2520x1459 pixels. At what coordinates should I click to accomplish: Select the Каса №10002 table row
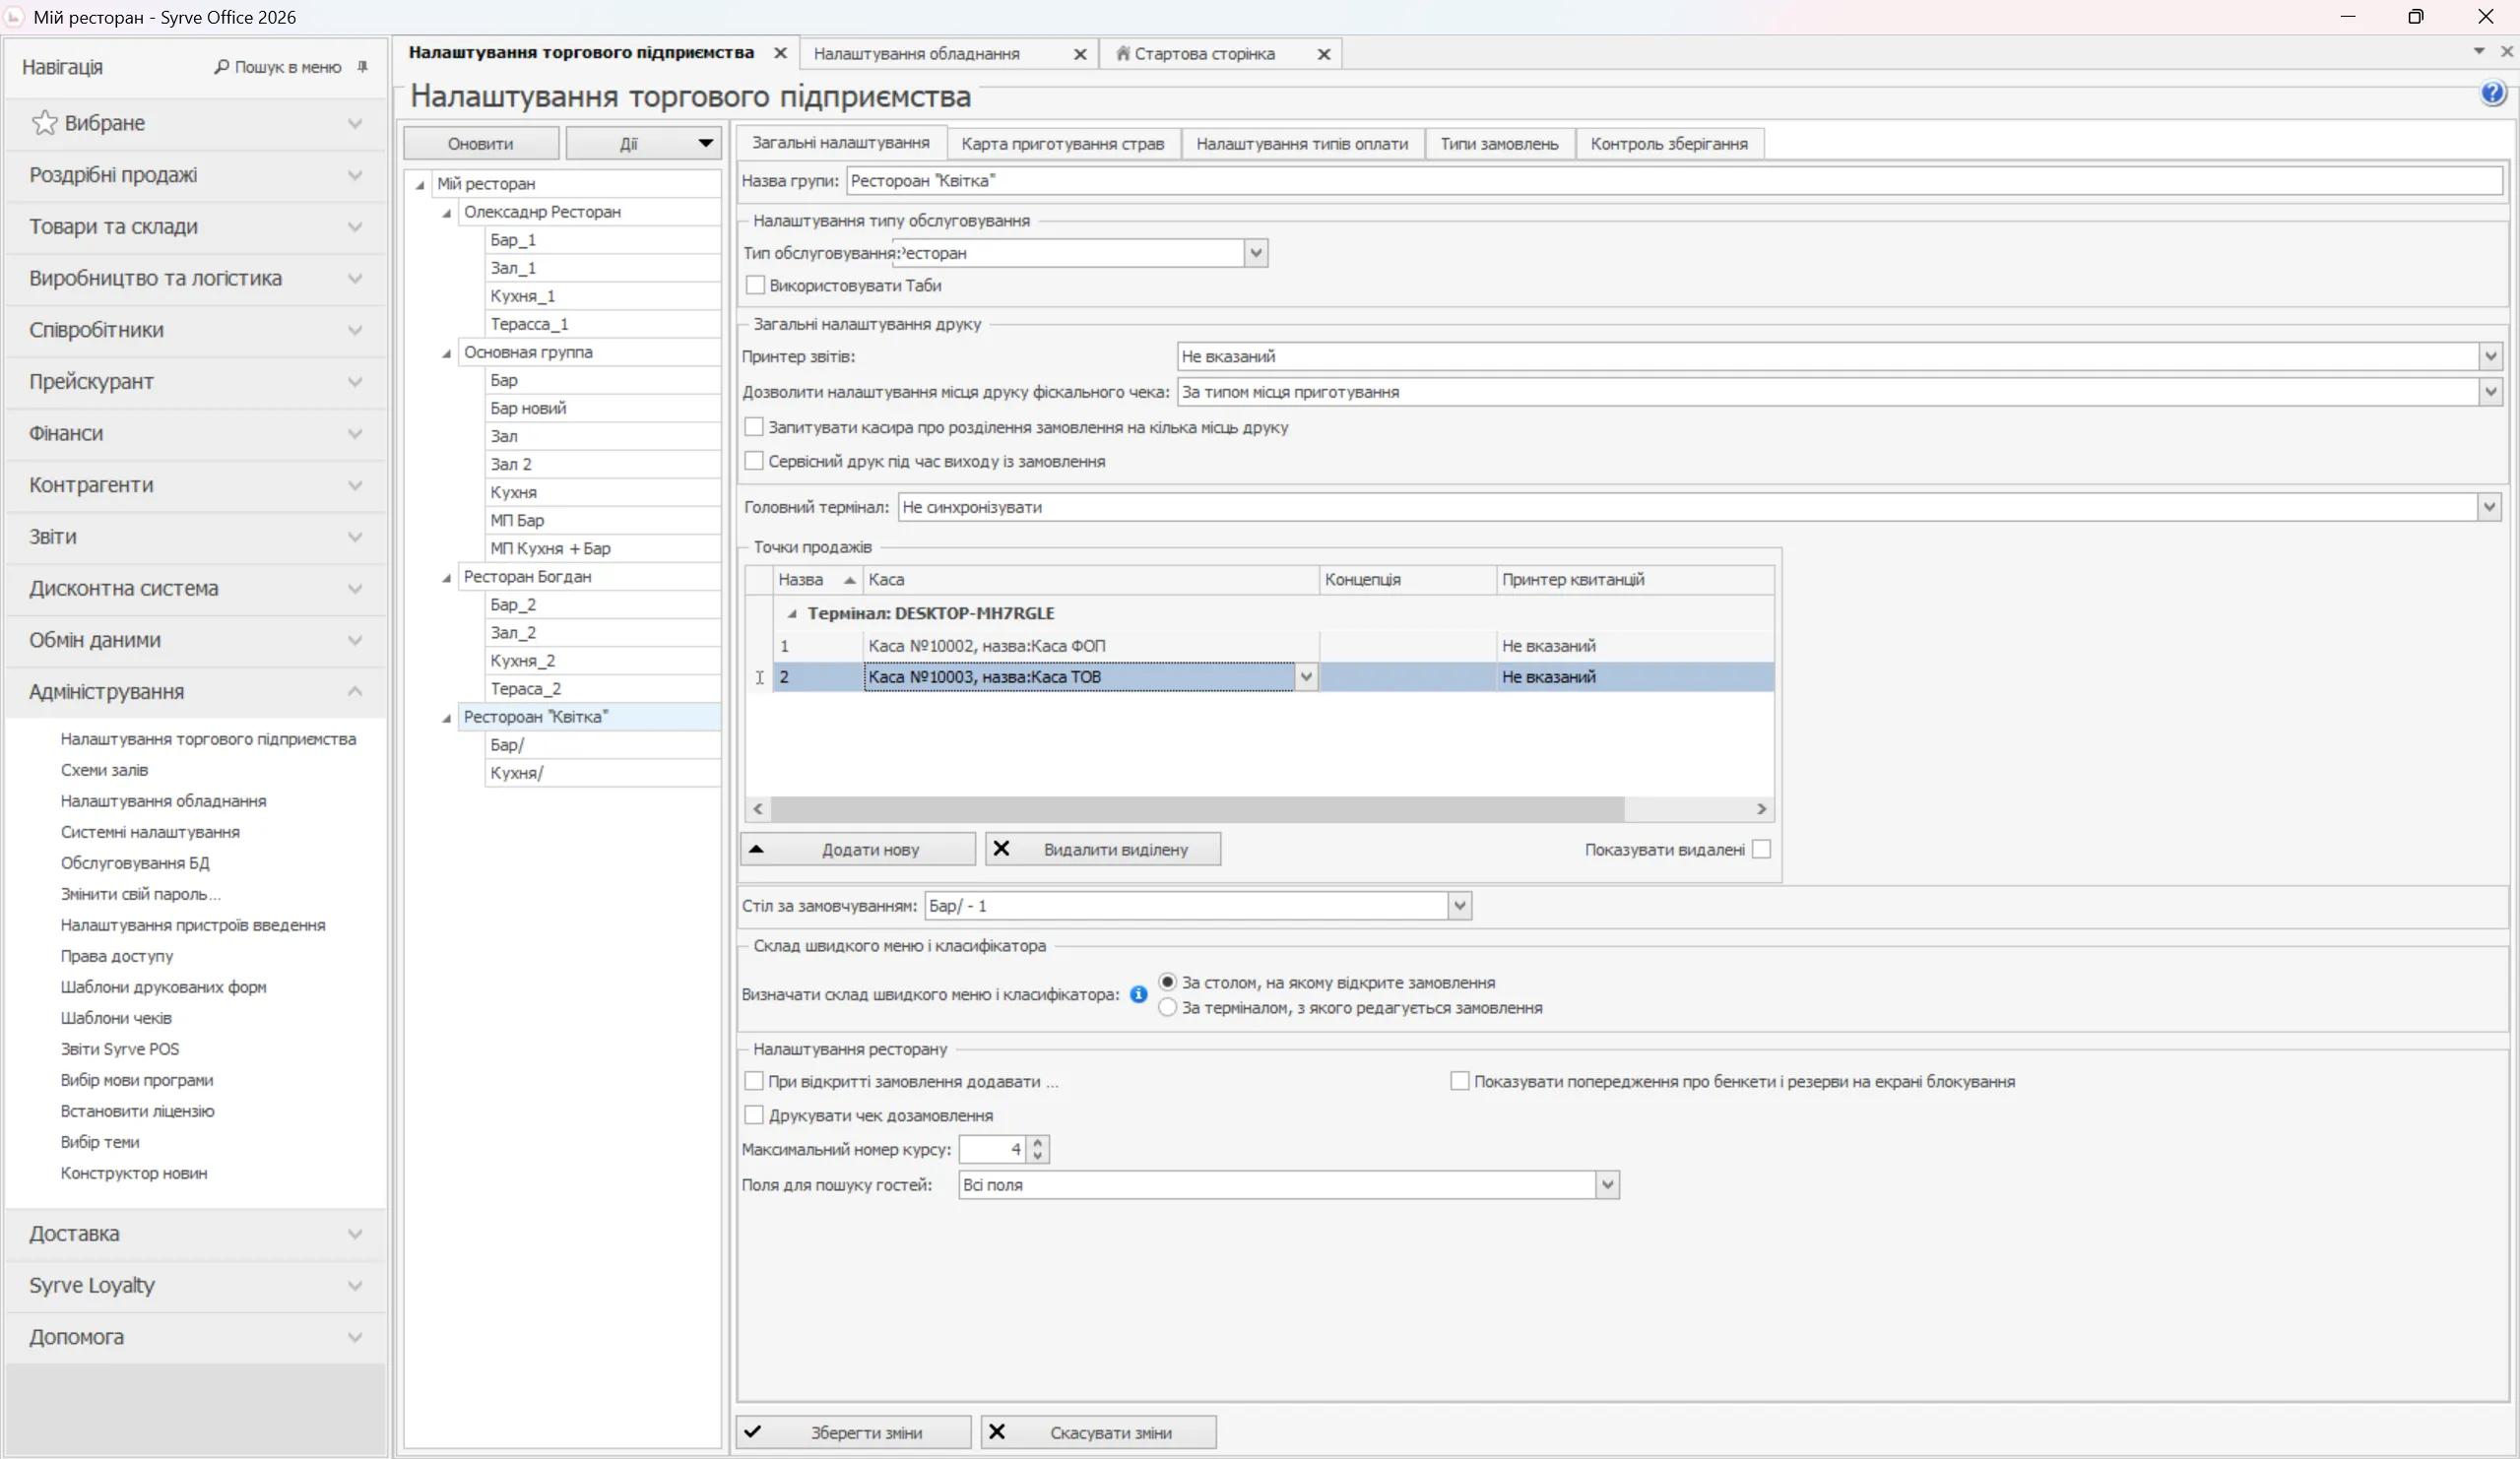[x=1273, y=646]
